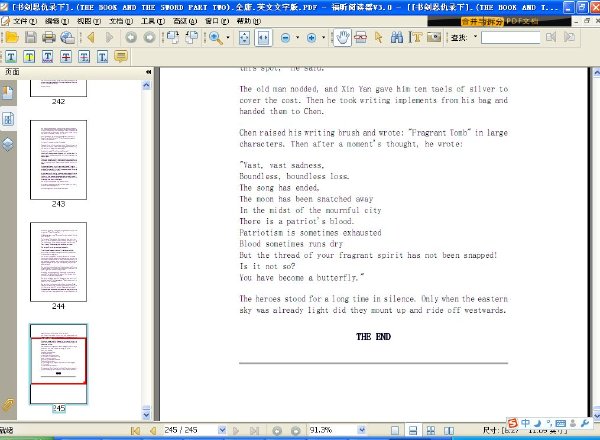Viewport: 600px width, 440px height.
Task: Go to next page using gray right arrow
Action: pos(109,37)
